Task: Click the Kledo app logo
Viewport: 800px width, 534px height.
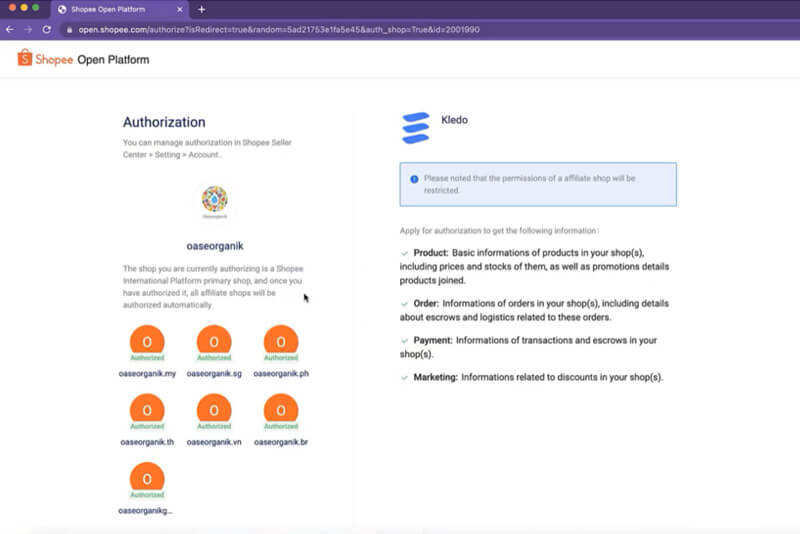Action: pos(416,128)
